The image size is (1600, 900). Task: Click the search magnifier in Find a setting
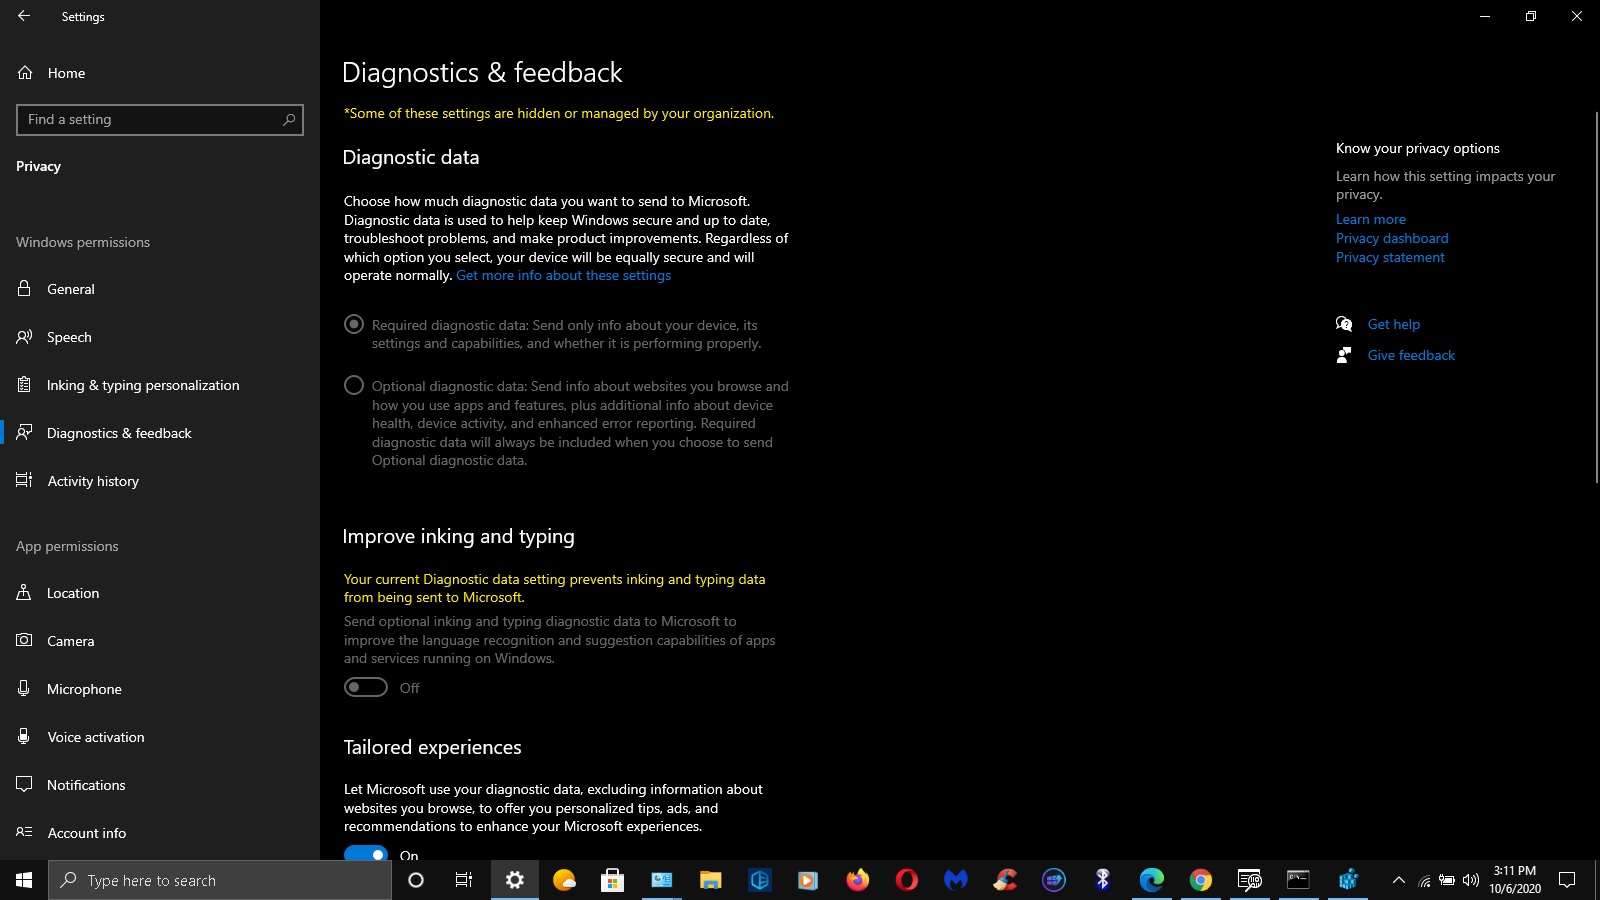289,119
